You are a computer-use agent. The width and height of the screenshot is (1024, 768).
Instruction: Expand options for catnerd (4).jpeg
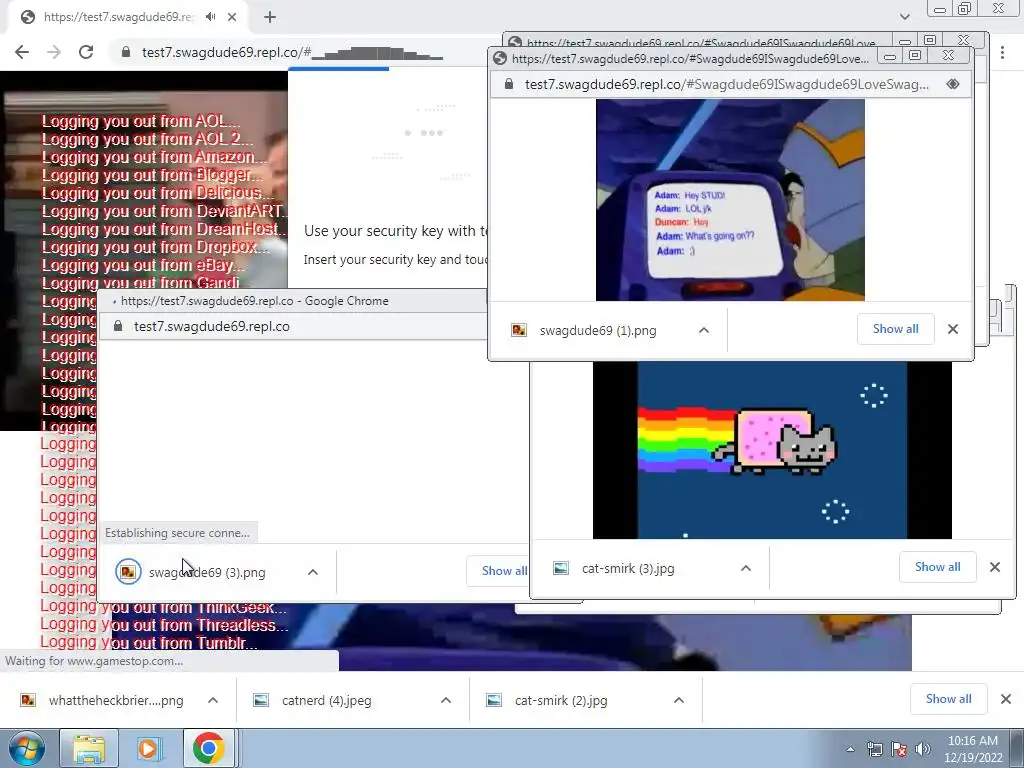point(446,700)
